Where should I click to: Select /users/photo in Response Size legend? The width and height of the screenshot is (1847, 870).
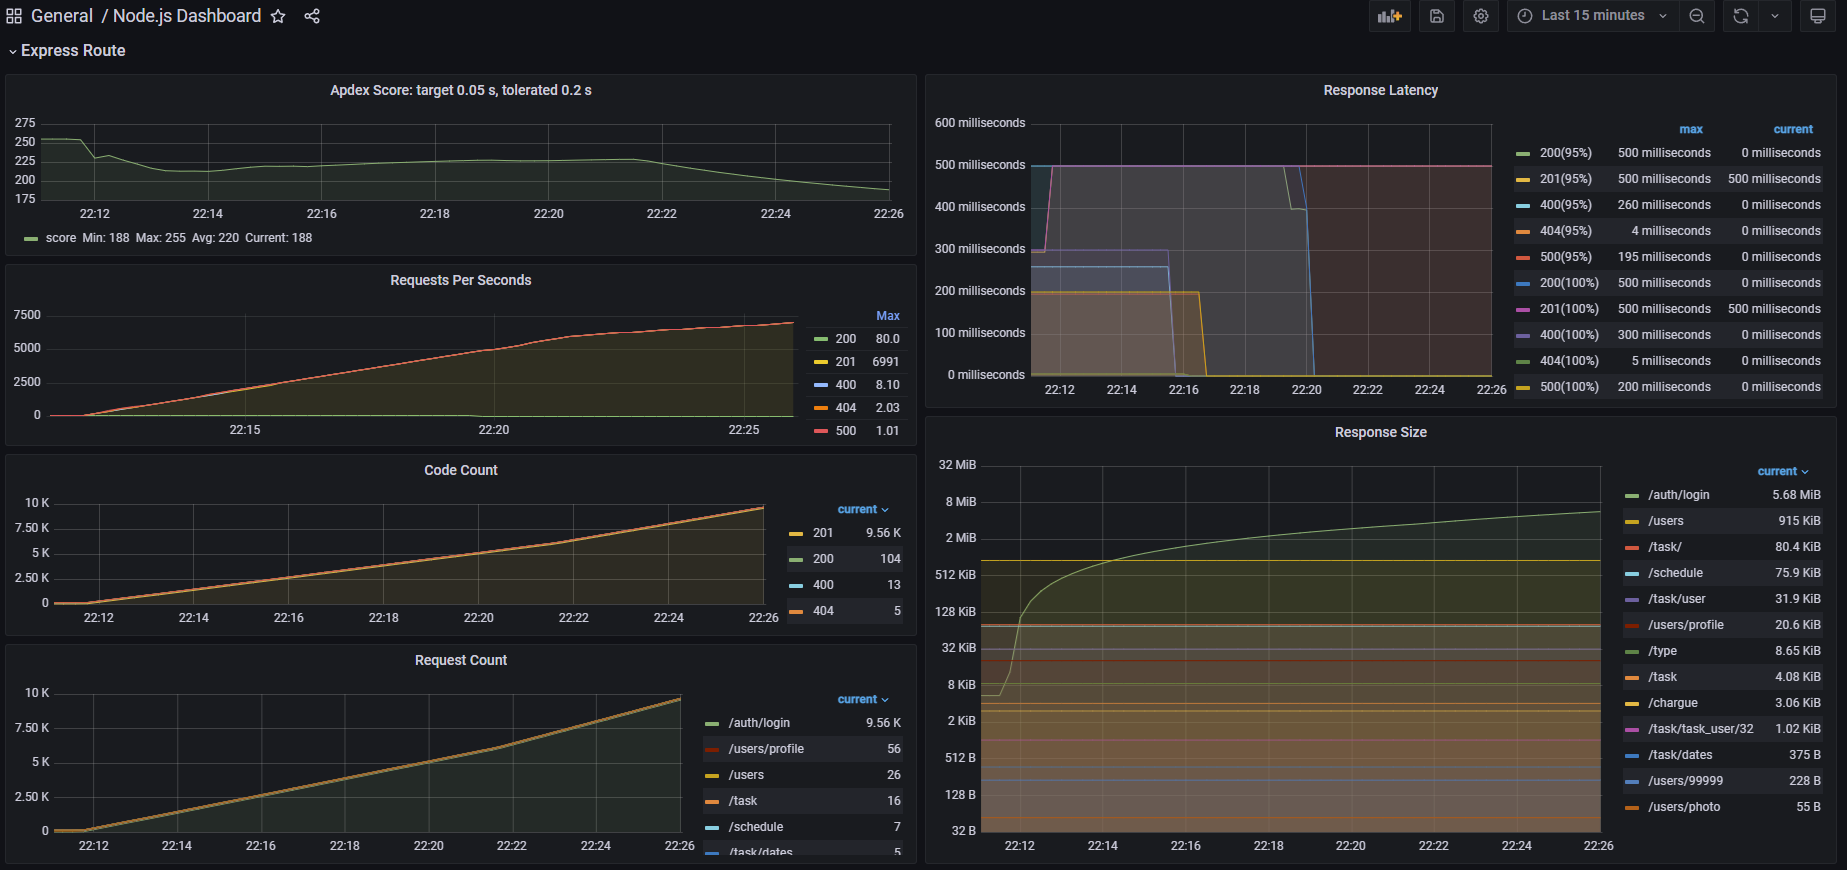1684,807
